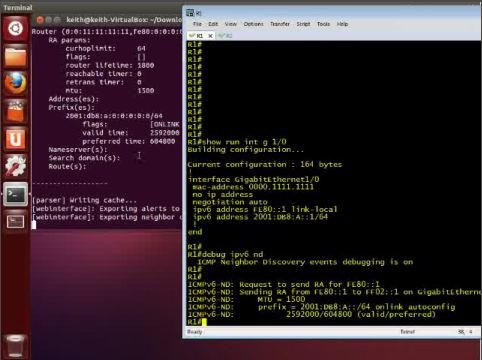Select the active Terminal dock icon
The width and height of the screenshot is (482, 360).
pyautogui.click(x=15, y=194)
